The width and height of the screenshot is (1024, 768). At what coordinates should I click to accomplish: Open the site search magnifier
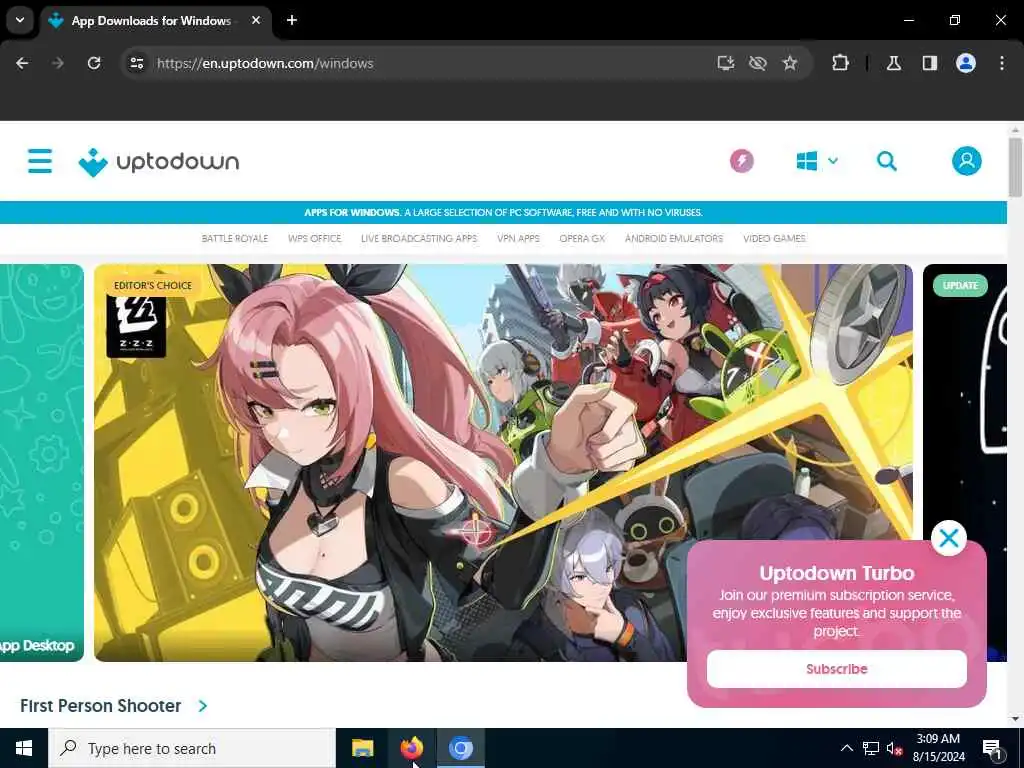pyautogui.click(x=886, y=161)
